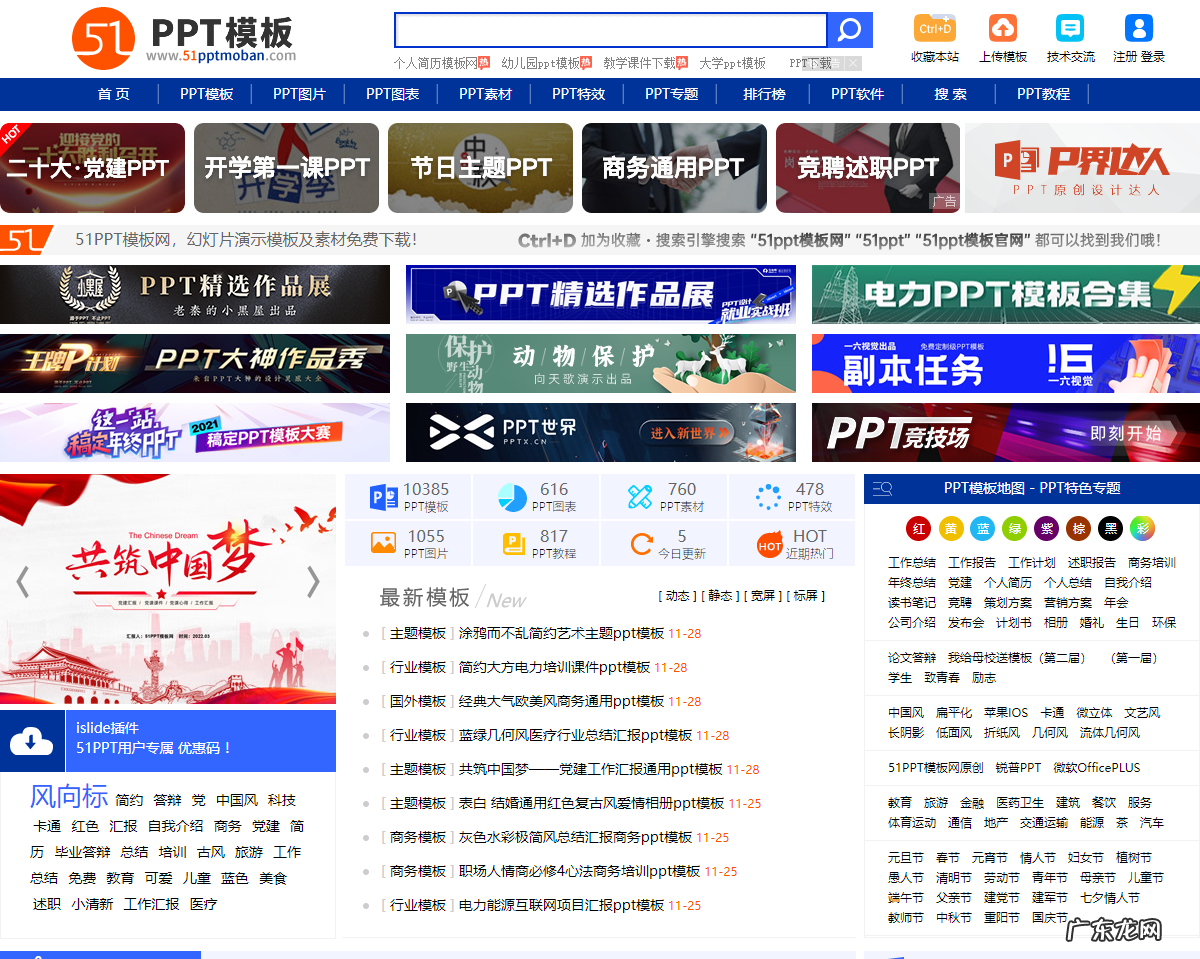Click the orange 上传模板 upload icon

pos(1002,28)
